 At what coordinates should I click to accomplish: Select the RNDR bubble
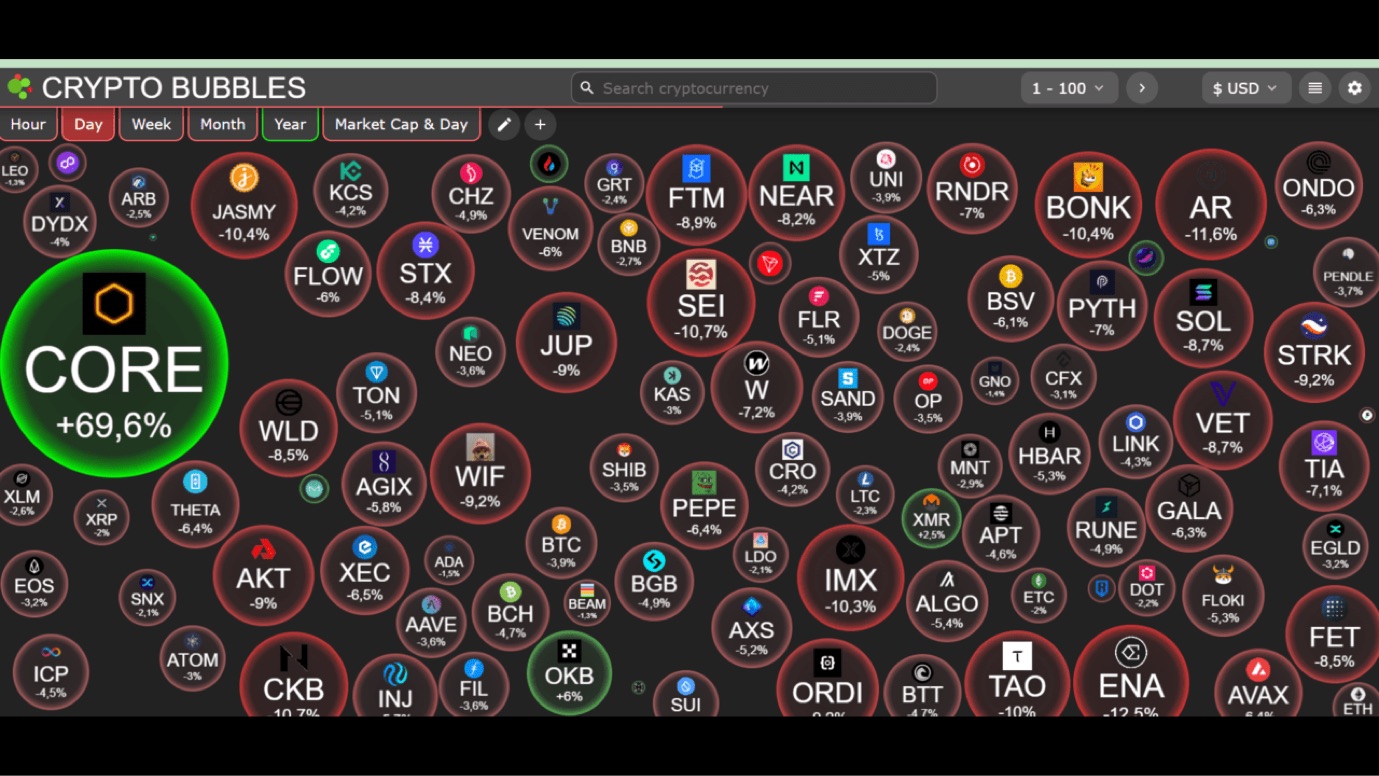coord(972,189)
